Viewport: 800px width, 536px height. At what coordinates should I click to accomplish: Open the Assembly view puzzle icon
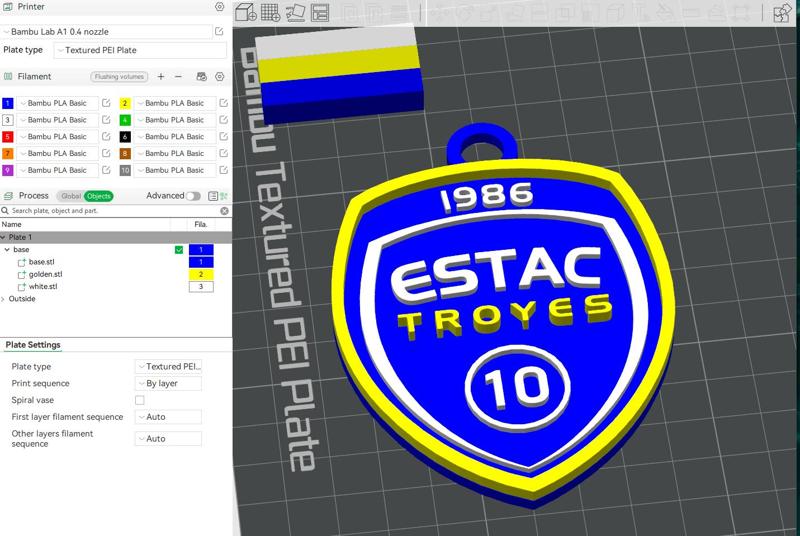pos(781,13)
